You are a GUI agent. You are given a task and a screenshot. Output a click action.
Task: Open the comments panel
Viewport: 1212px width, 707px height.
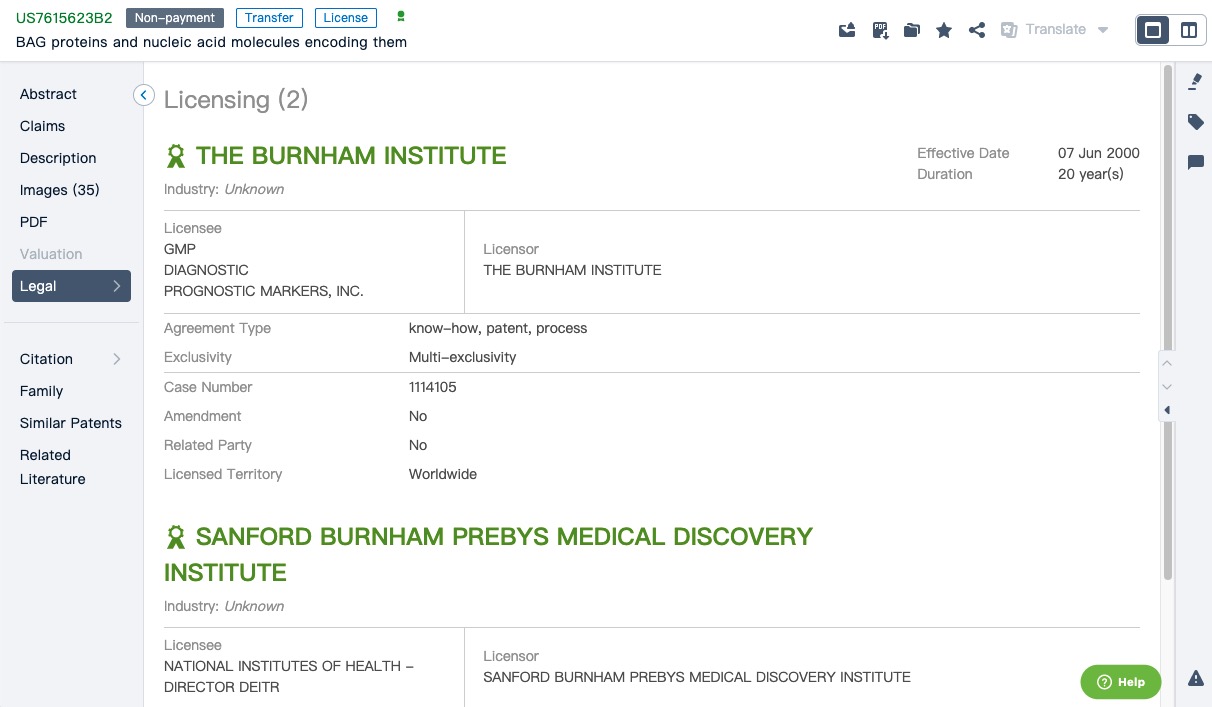pos(1195,162)
